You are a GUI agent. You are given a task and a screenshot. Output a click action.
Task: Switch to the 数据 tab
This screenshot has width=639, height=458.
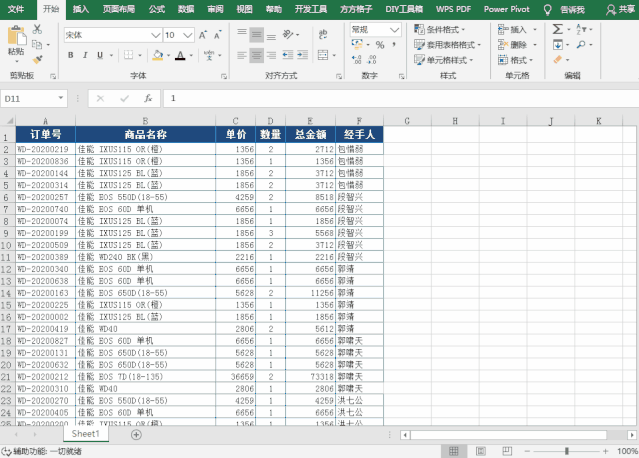coord(186,9)
